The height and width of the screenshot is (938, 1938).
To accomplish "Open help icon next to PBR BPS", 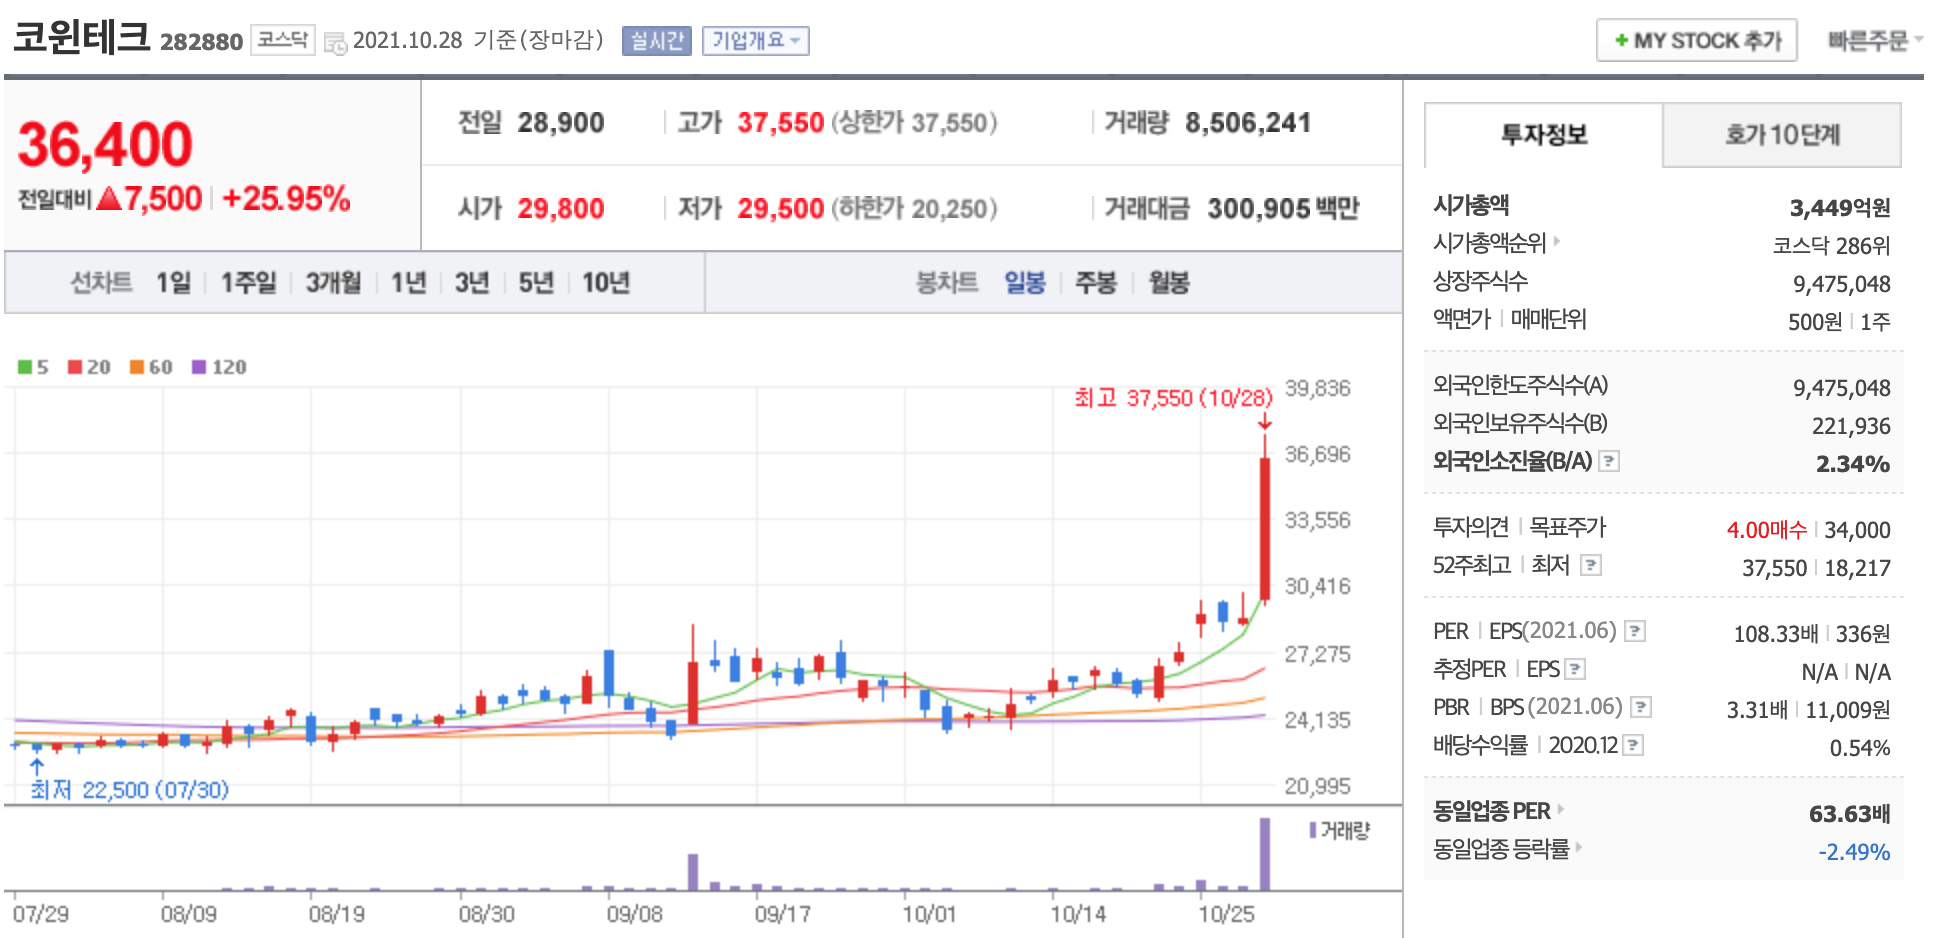I will tap(1641, 707).
